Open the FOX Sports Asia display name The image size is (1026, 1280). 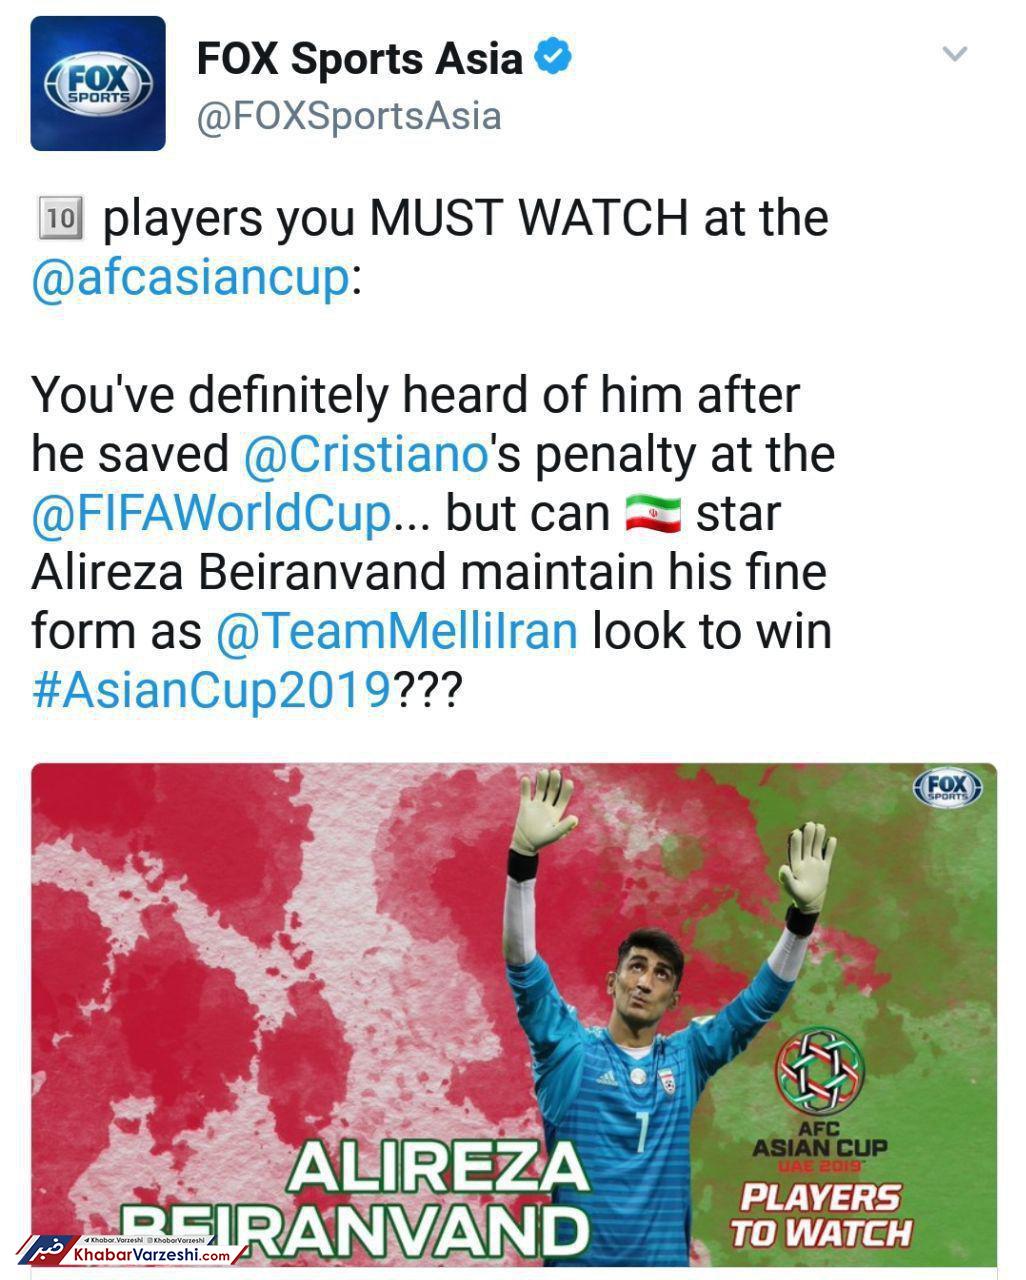360,59
